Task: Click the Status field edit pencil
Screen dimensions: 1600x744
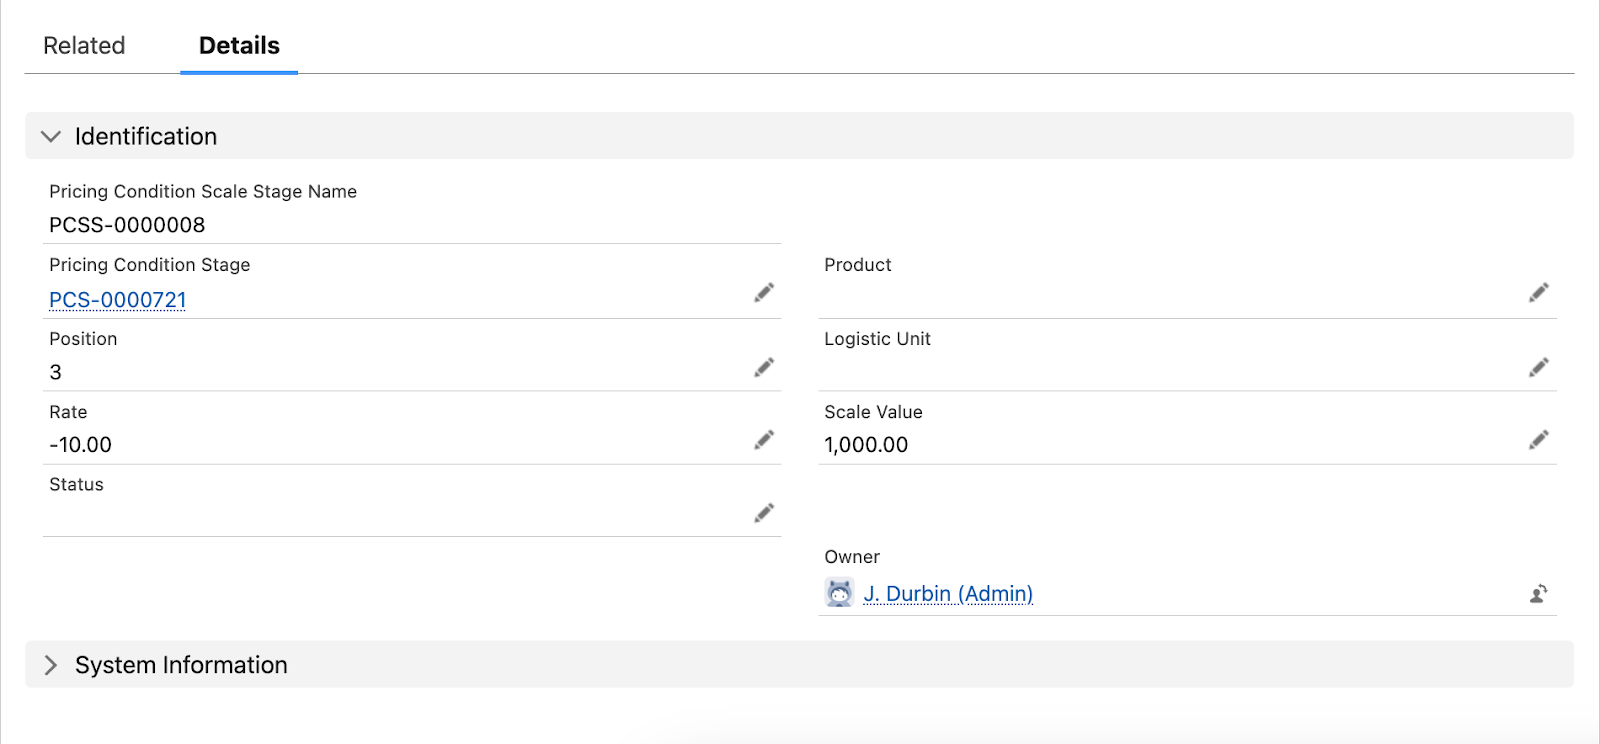Action: coord(764,513)
